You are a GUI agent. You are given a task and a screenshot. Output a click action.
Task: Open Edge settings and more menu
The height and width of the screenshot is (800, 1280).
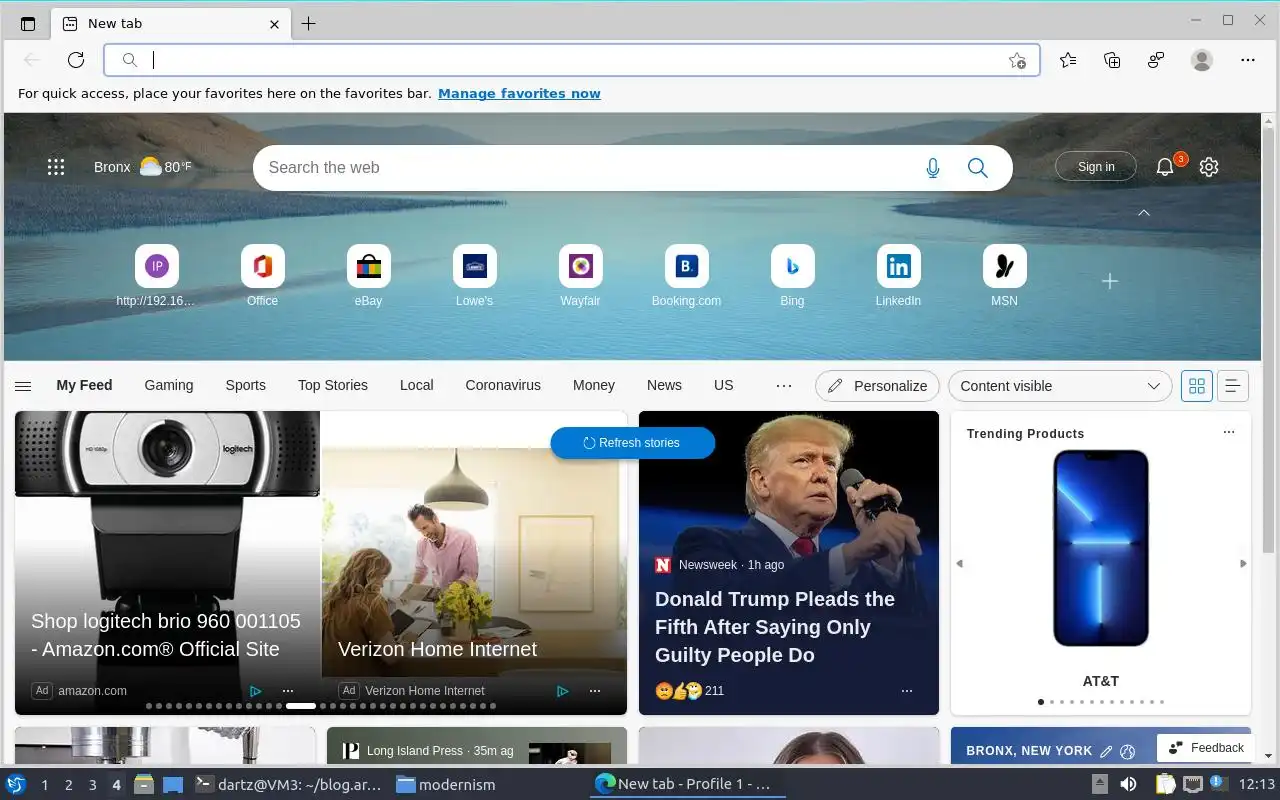click(1248, 60)
